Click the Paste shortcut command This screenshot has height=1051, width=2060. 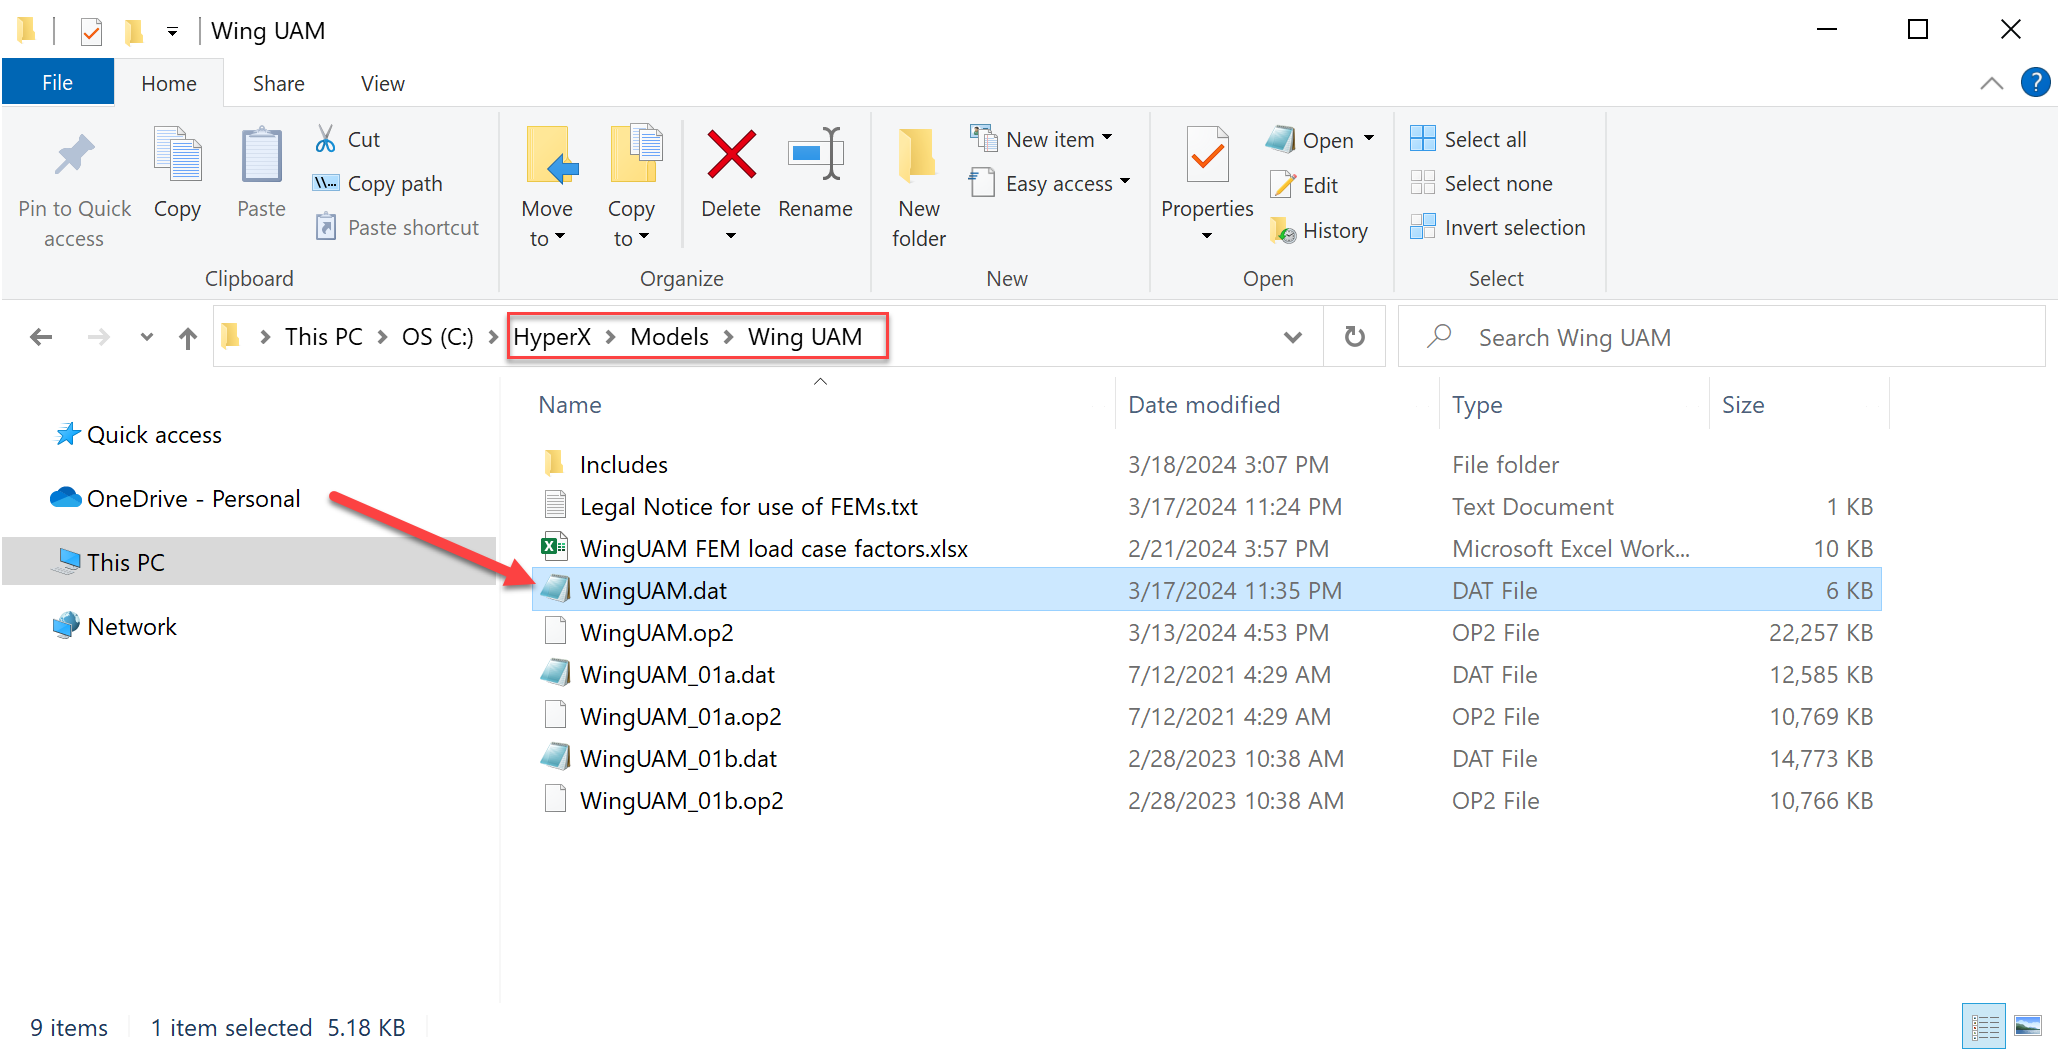pyautogui.click(x=397, y=228)
